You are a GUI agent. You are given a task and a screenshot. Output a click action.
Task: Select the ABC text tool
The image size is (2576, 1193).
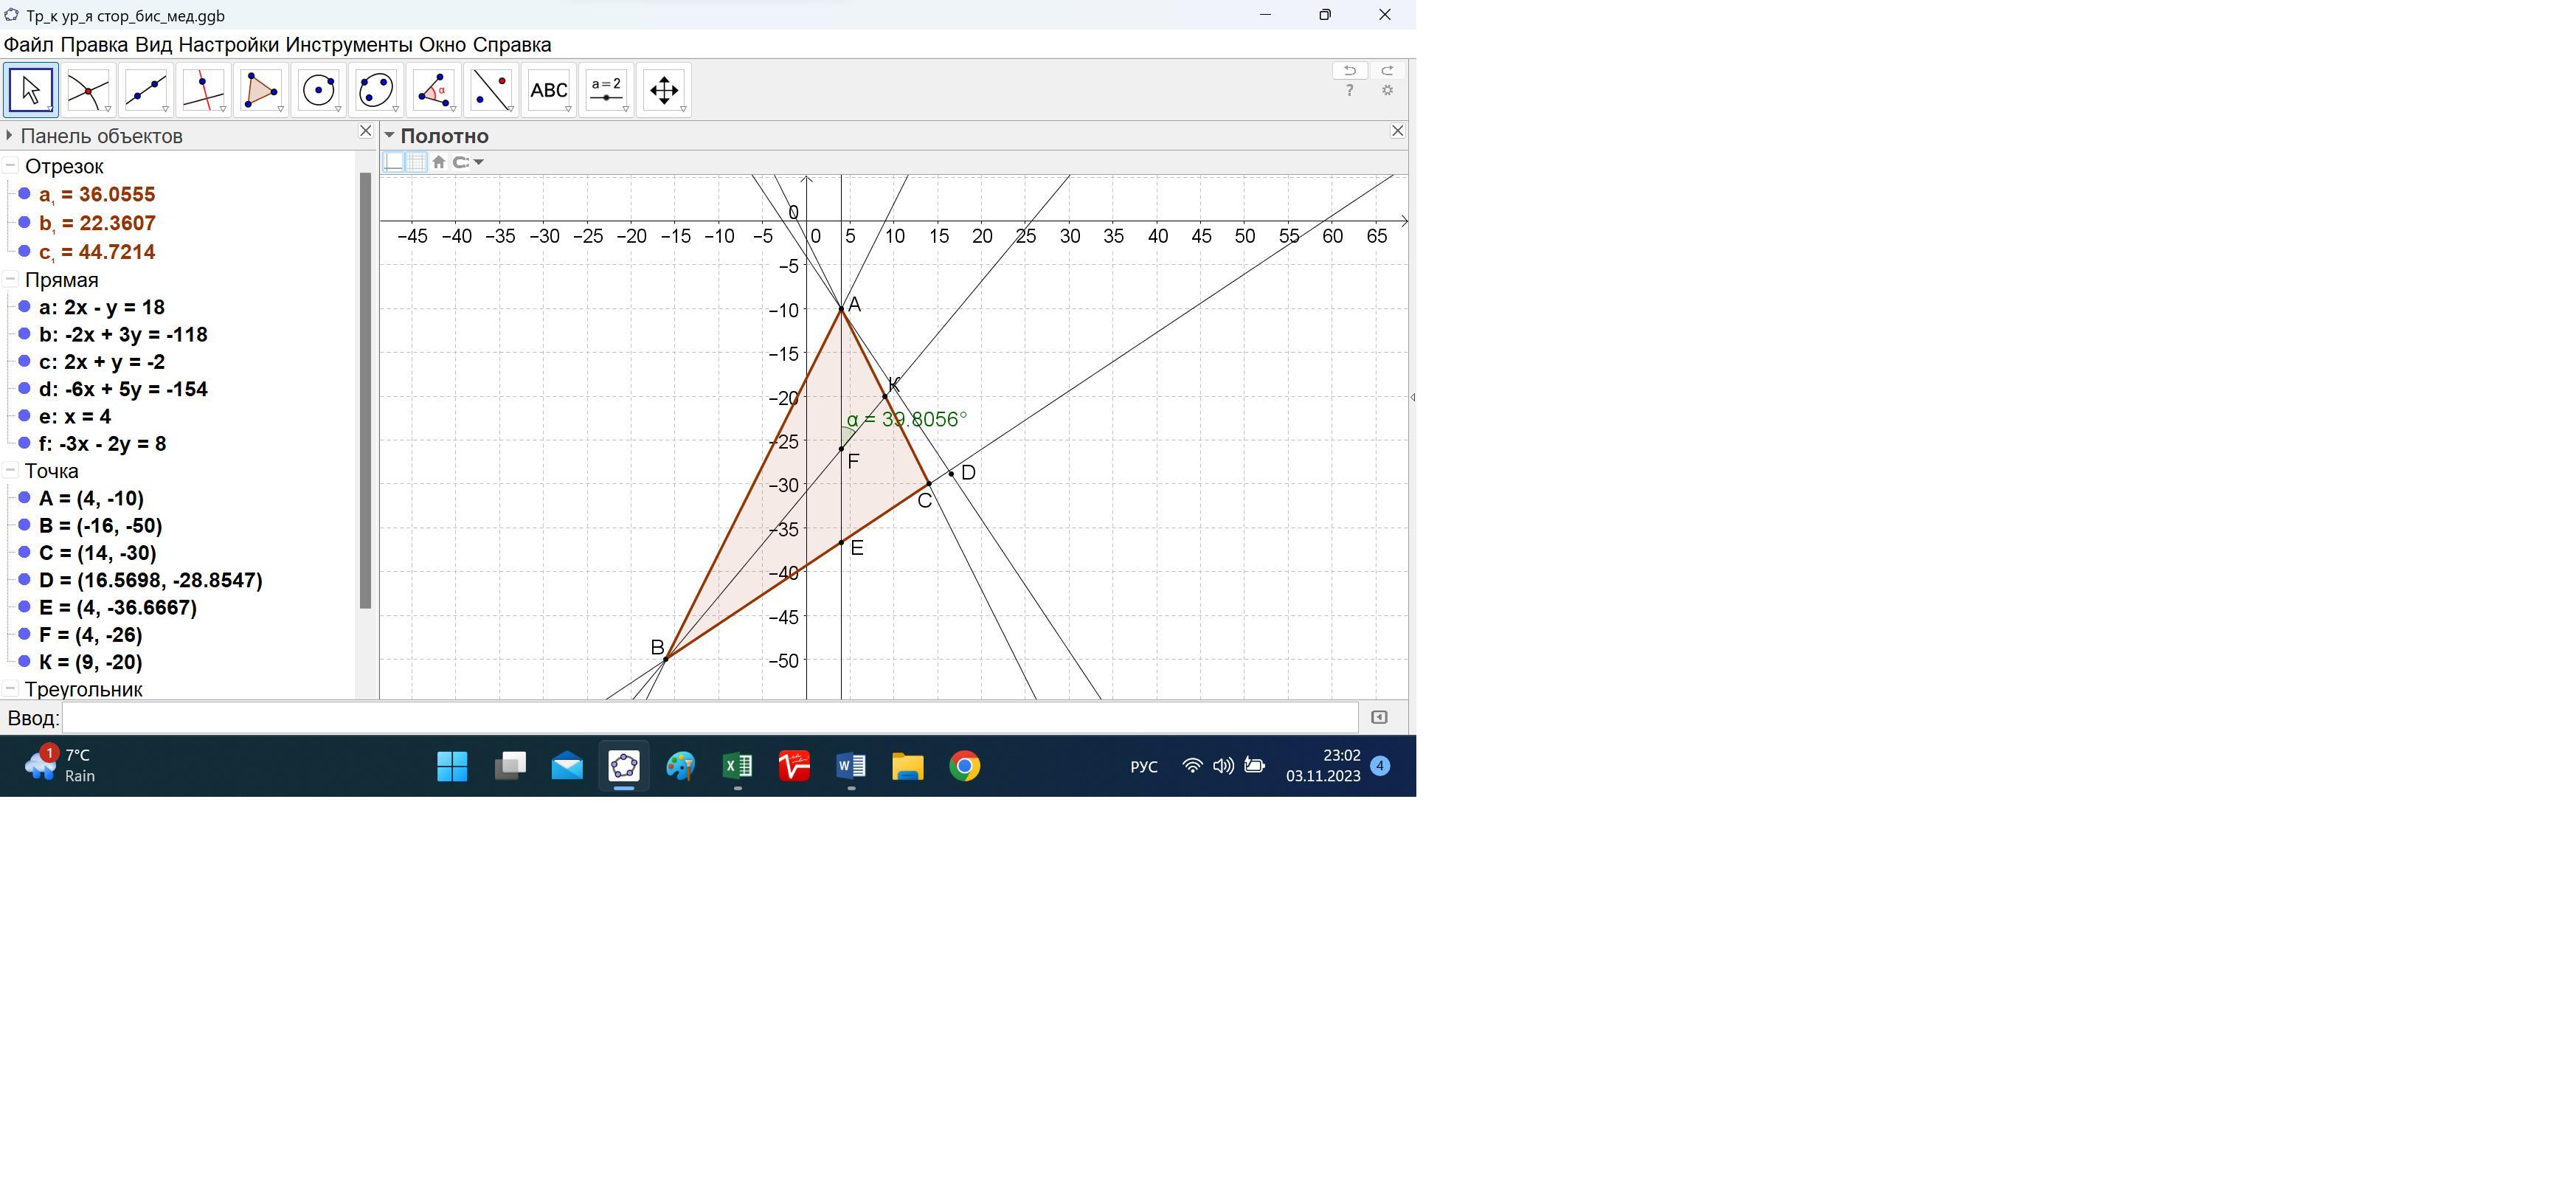click(x=548, y=90)
